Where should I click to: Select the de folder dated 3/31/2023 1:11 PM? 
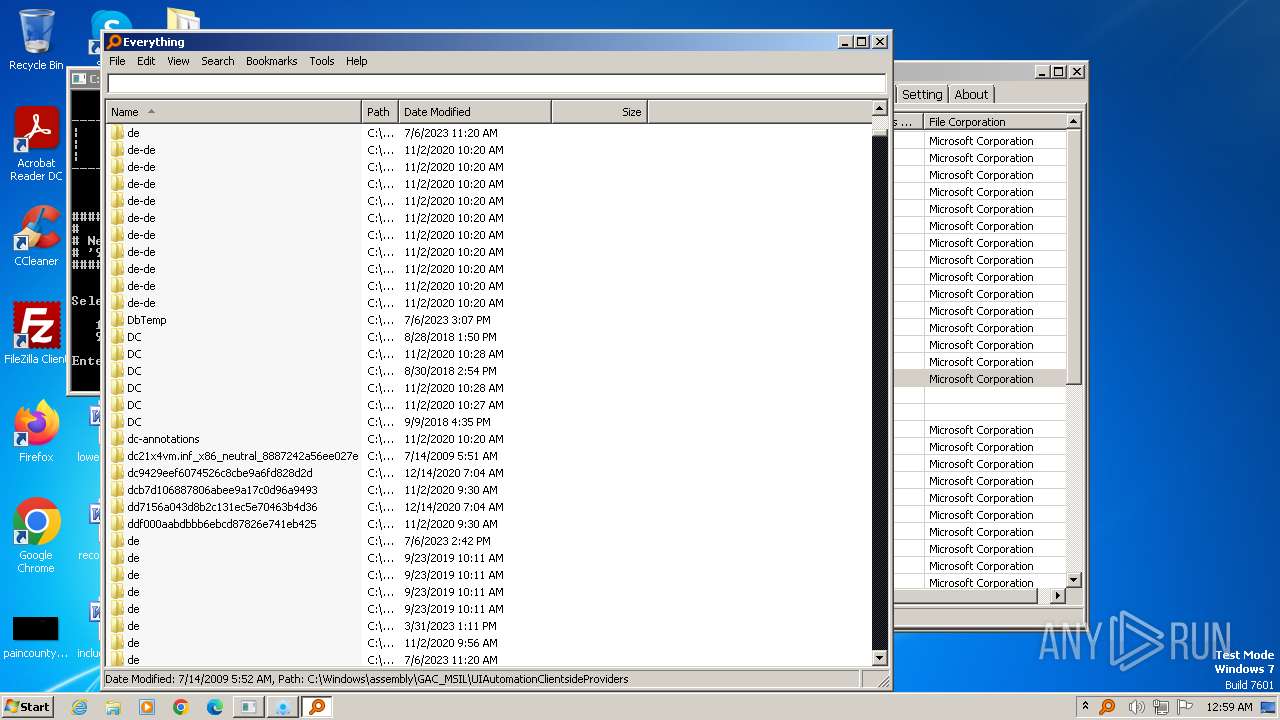click(x=133, y=626)
